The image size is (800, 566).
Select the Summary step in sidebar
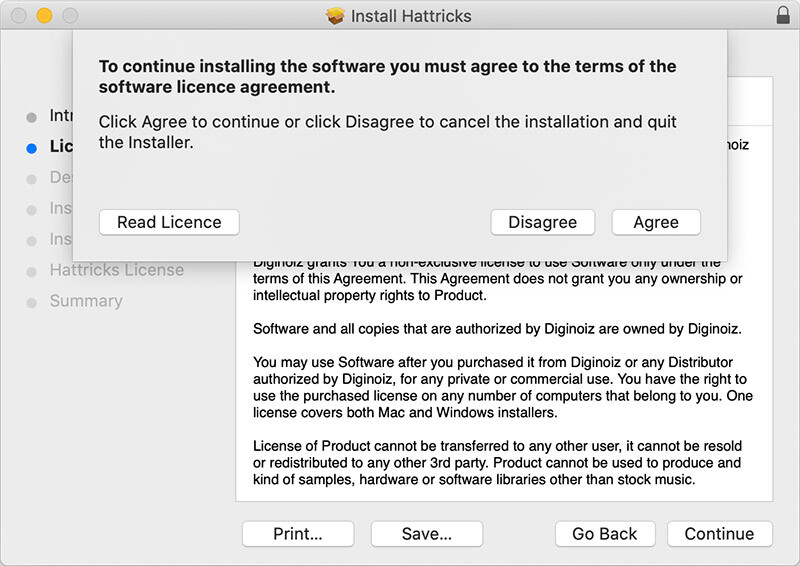(86, 301)
